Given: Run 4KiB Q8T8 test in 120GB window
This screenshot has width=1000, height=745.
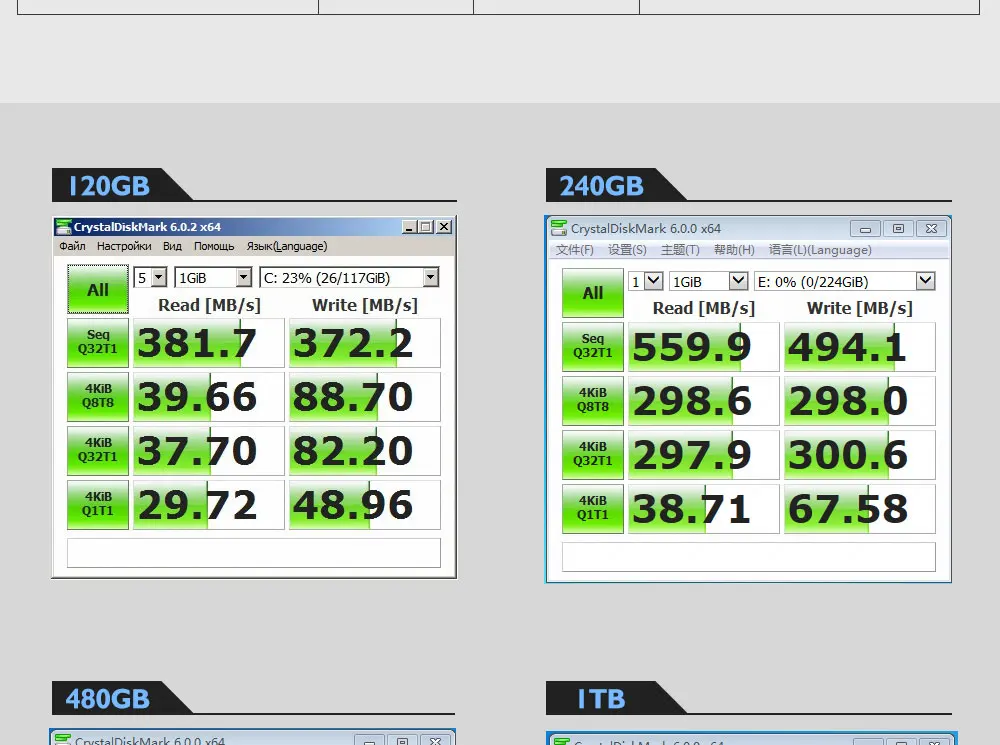Looking at the screenshot, I should 98,397.
